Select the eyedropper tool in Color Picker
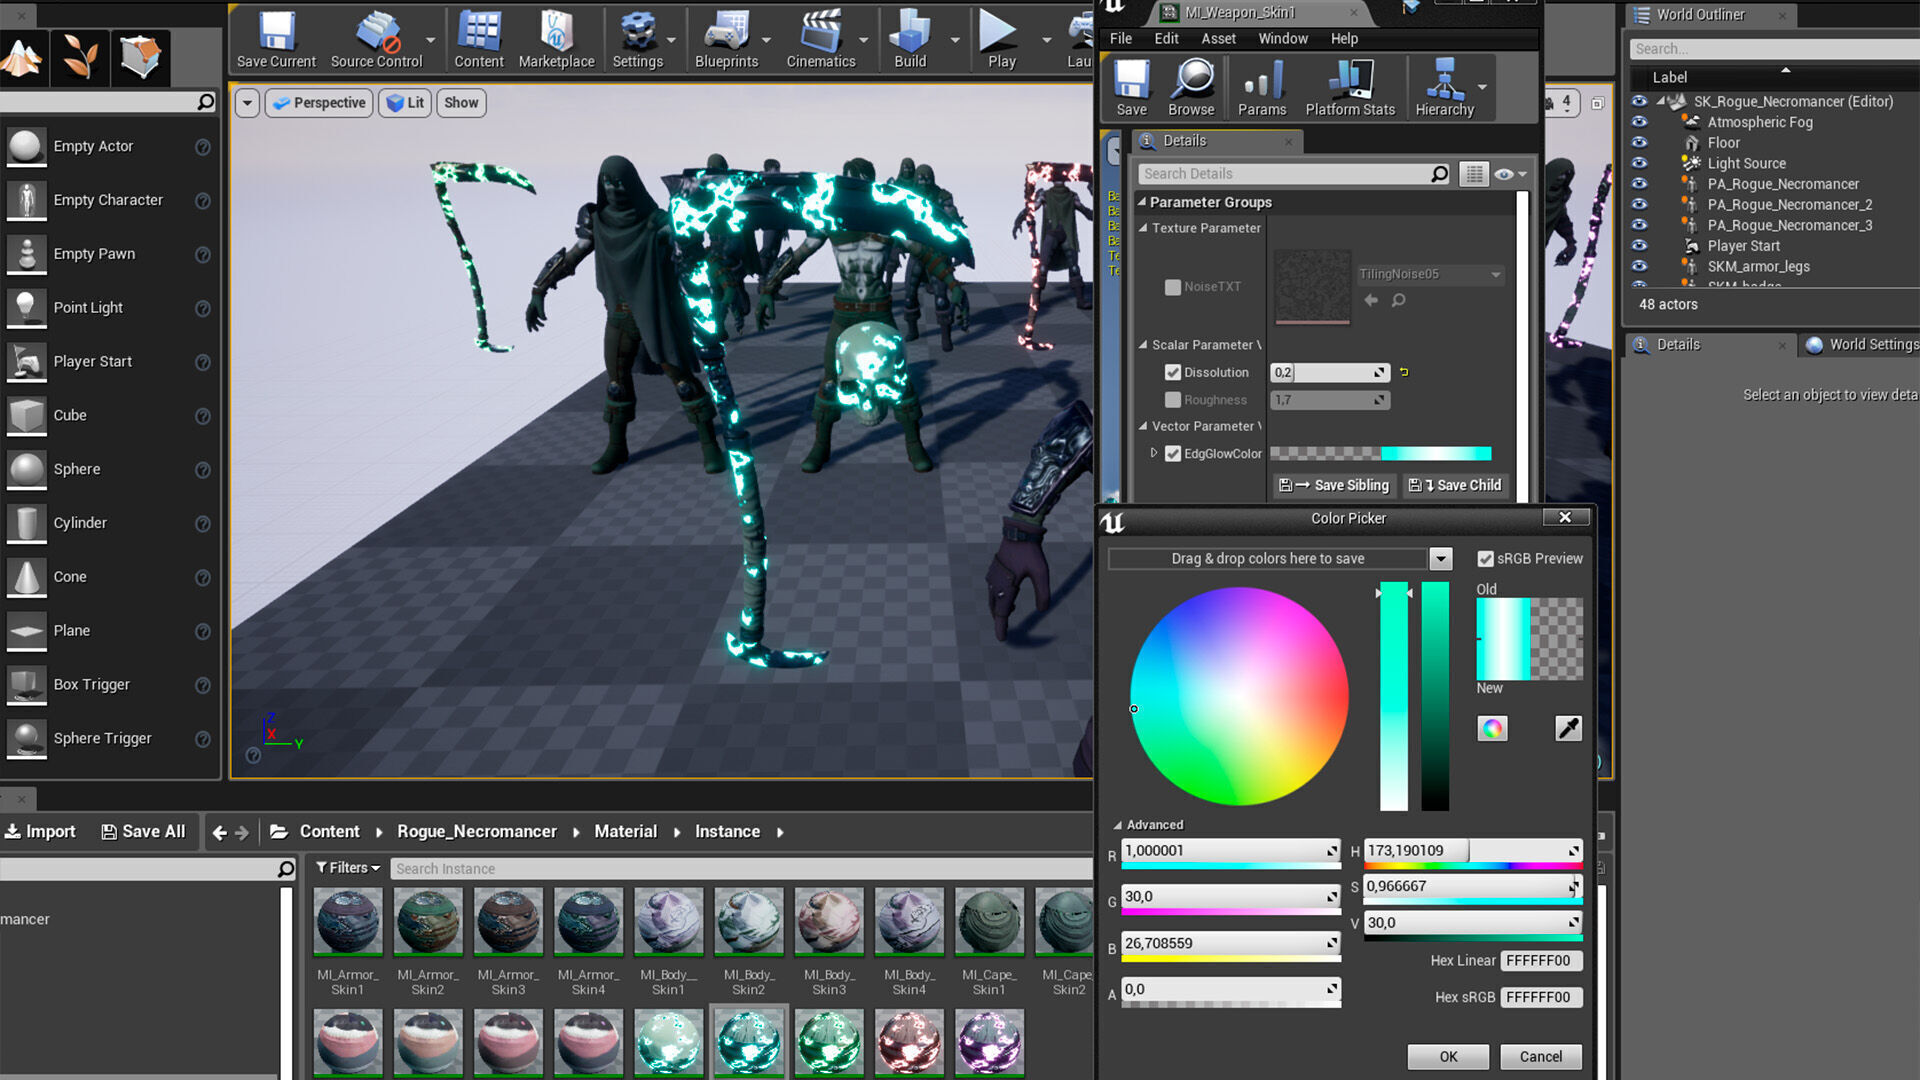Image resolution: width=1920 pixels, height=1080 pixels. (1568, 729)
